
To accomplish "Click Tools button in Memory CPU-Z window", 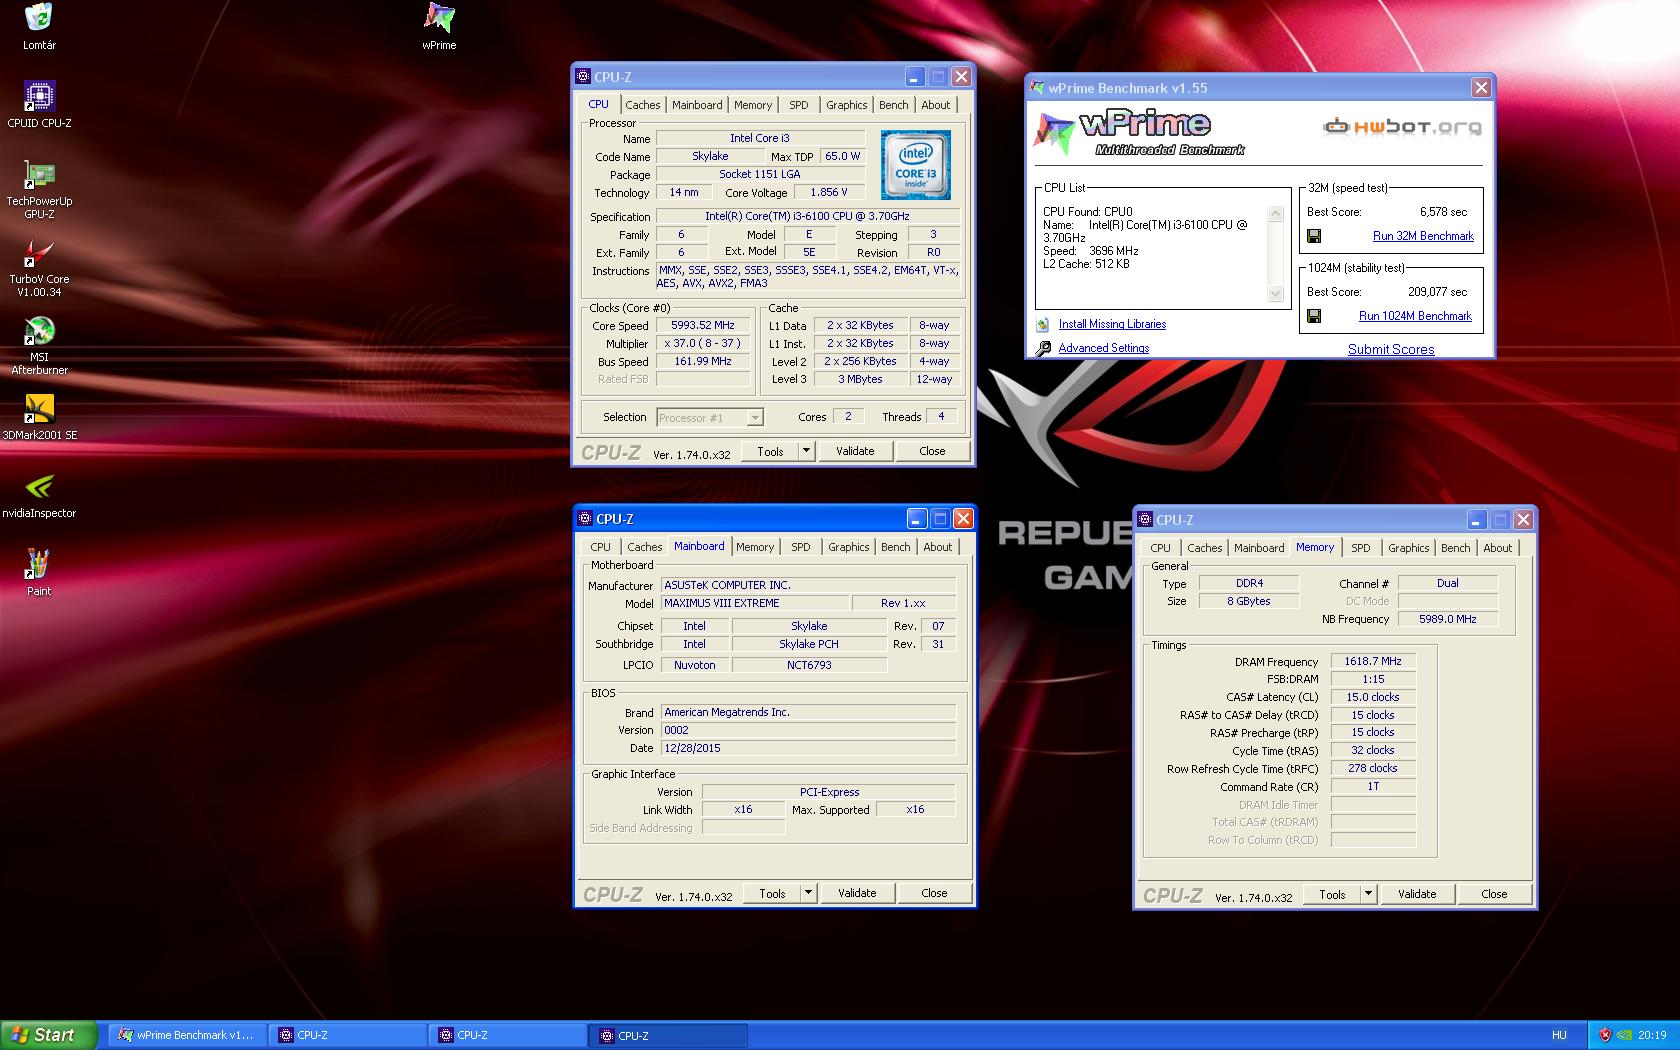I will (x=1332, y=894).
